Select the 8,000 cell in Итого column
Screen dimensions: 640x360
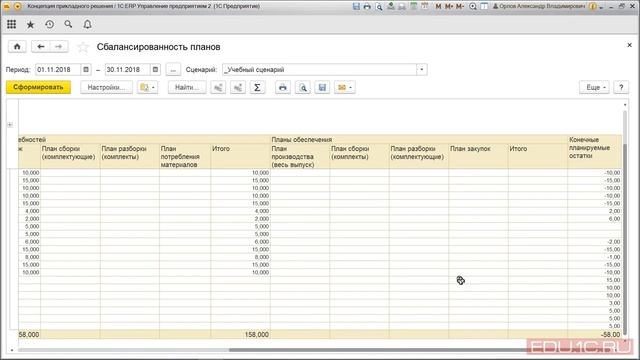tap(240, 257)
